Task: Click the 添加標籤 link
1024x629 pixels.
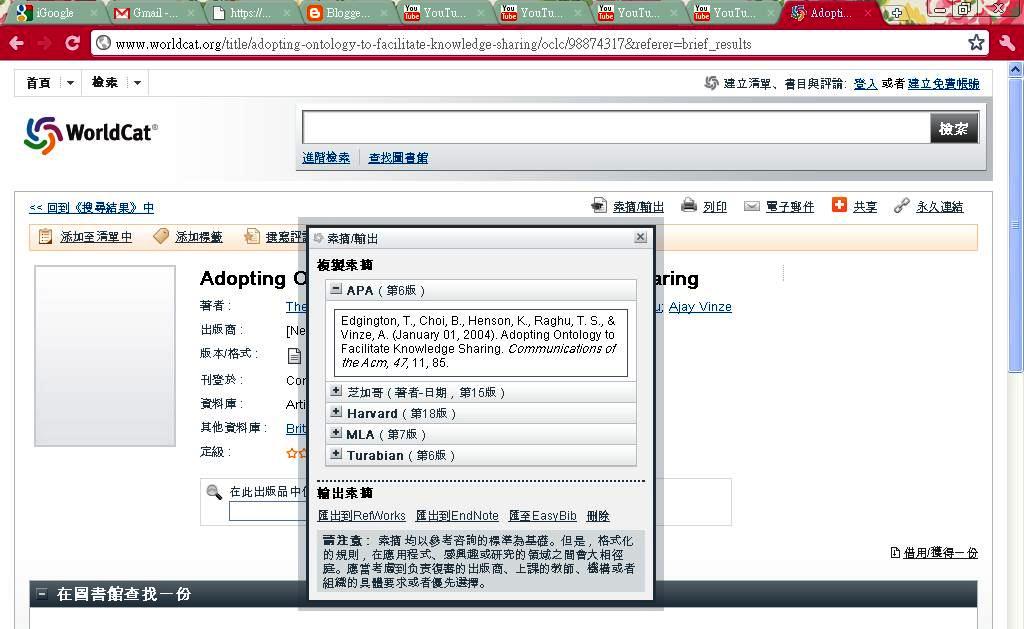Action: (x=199, y=236)
